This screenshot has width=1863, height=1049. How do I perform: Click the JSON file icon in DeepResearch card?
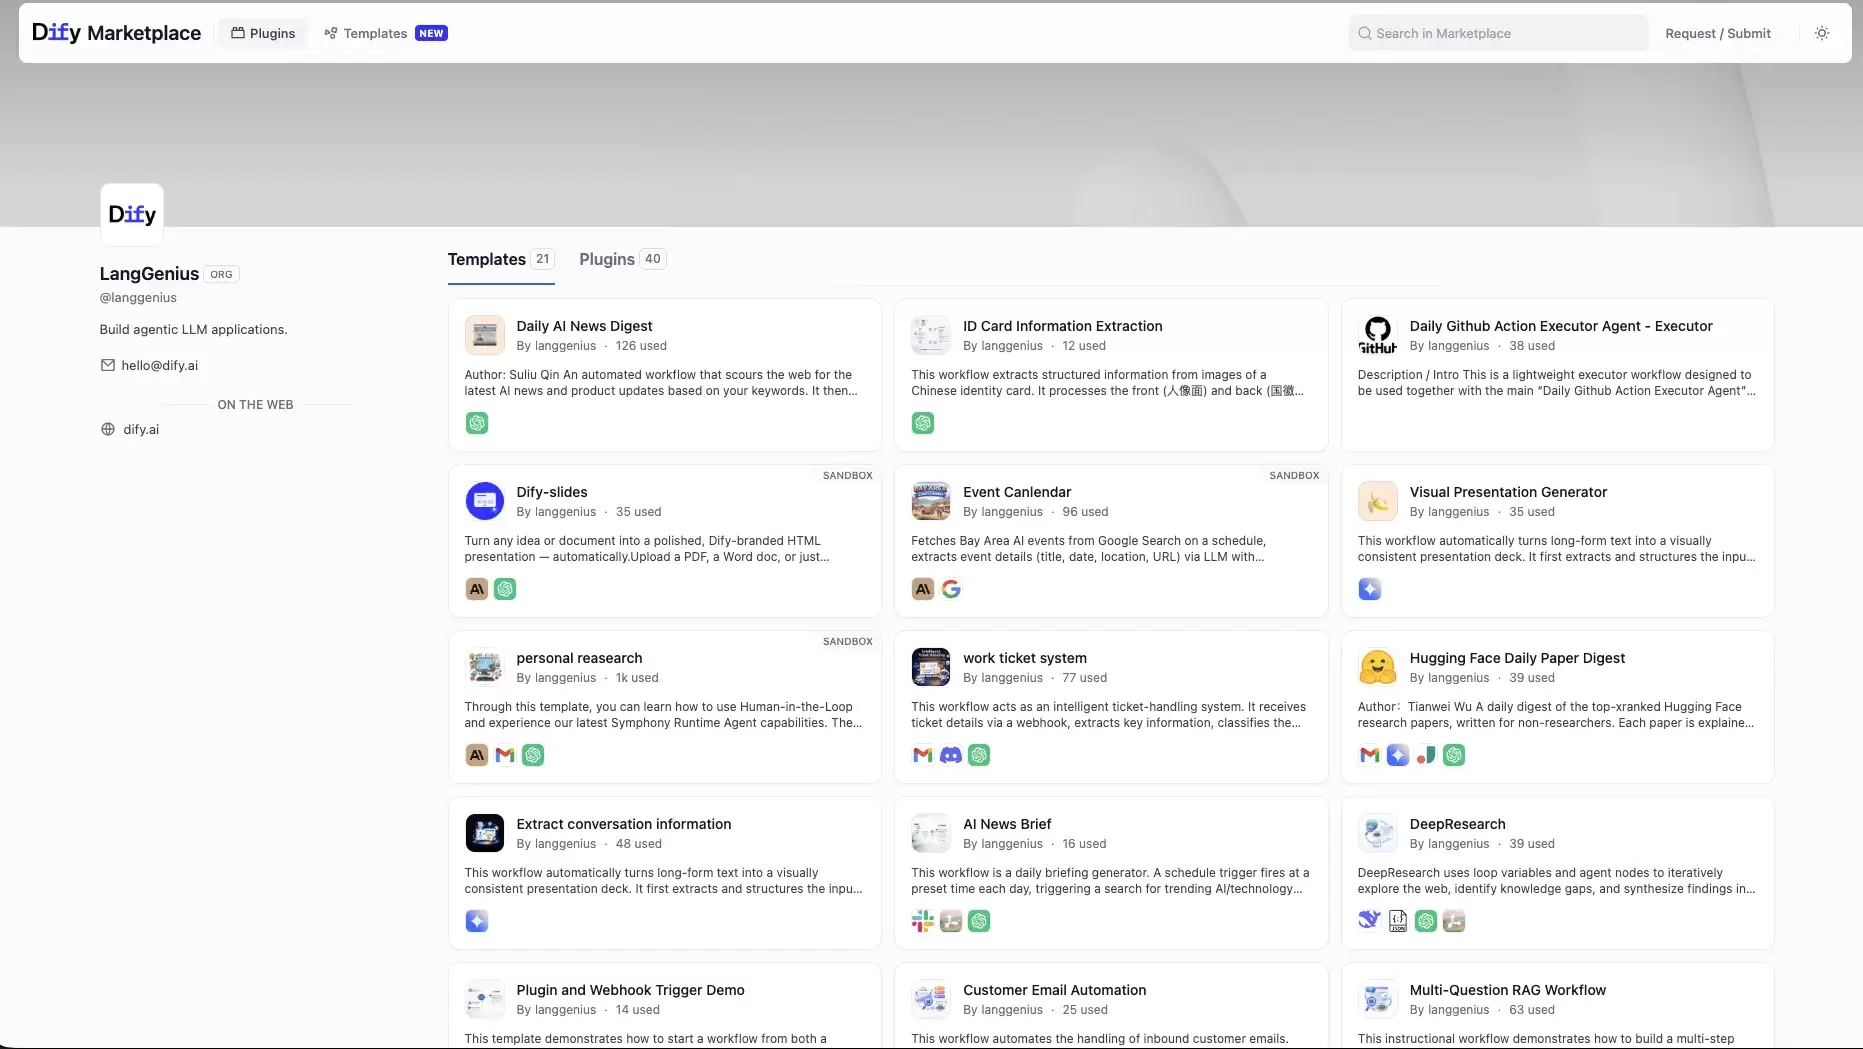pos(1398,921)
